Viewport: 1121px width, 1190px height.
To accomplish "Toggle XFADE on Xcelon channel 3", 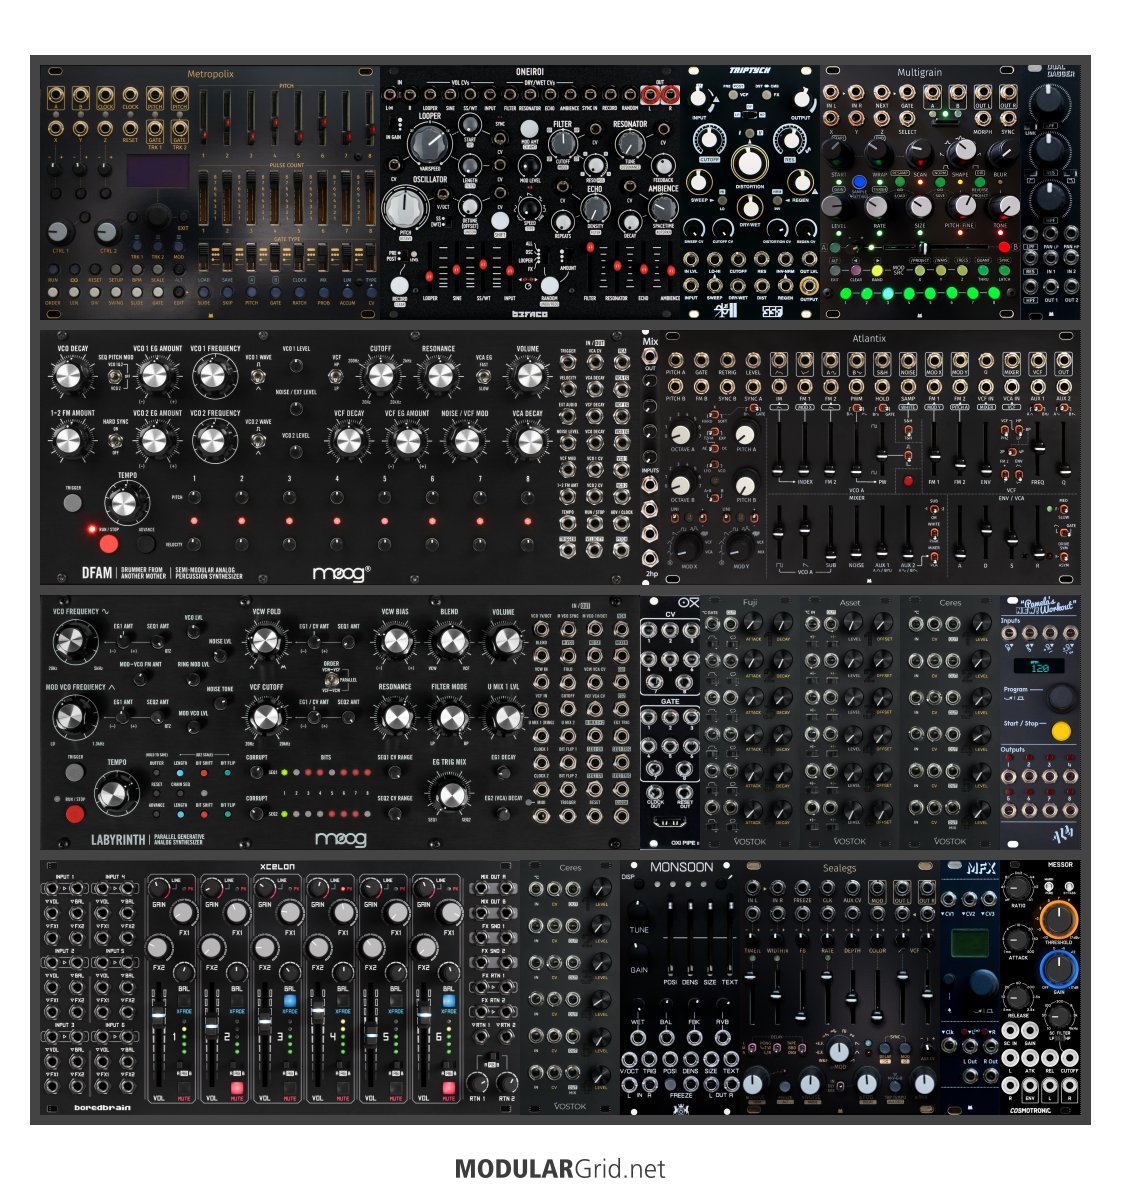I will pos(290,1002).
